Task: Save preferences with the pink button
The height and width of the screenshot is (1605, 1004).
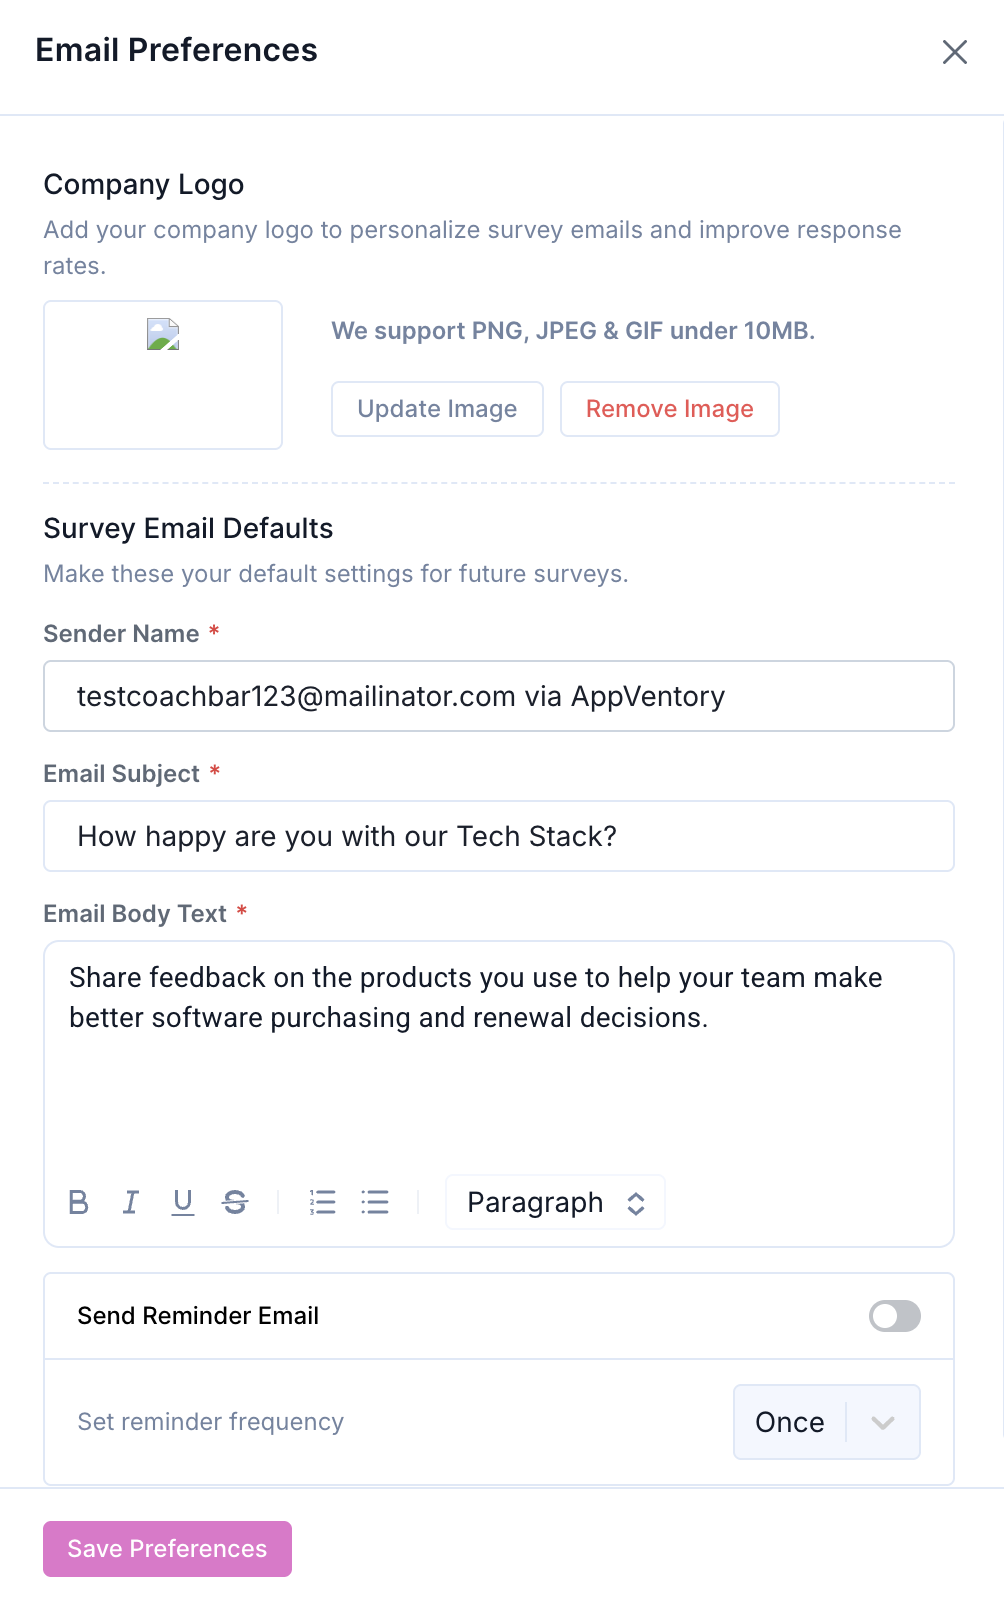Action: 167,1549
